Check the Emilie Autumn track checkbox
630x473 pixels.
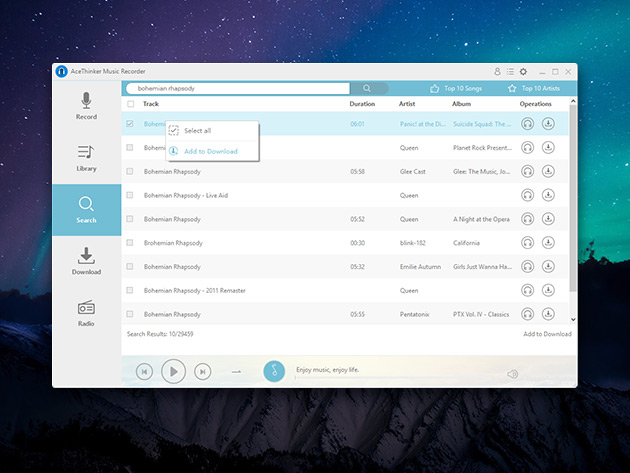pyautogui.click(x=130, y=266)
